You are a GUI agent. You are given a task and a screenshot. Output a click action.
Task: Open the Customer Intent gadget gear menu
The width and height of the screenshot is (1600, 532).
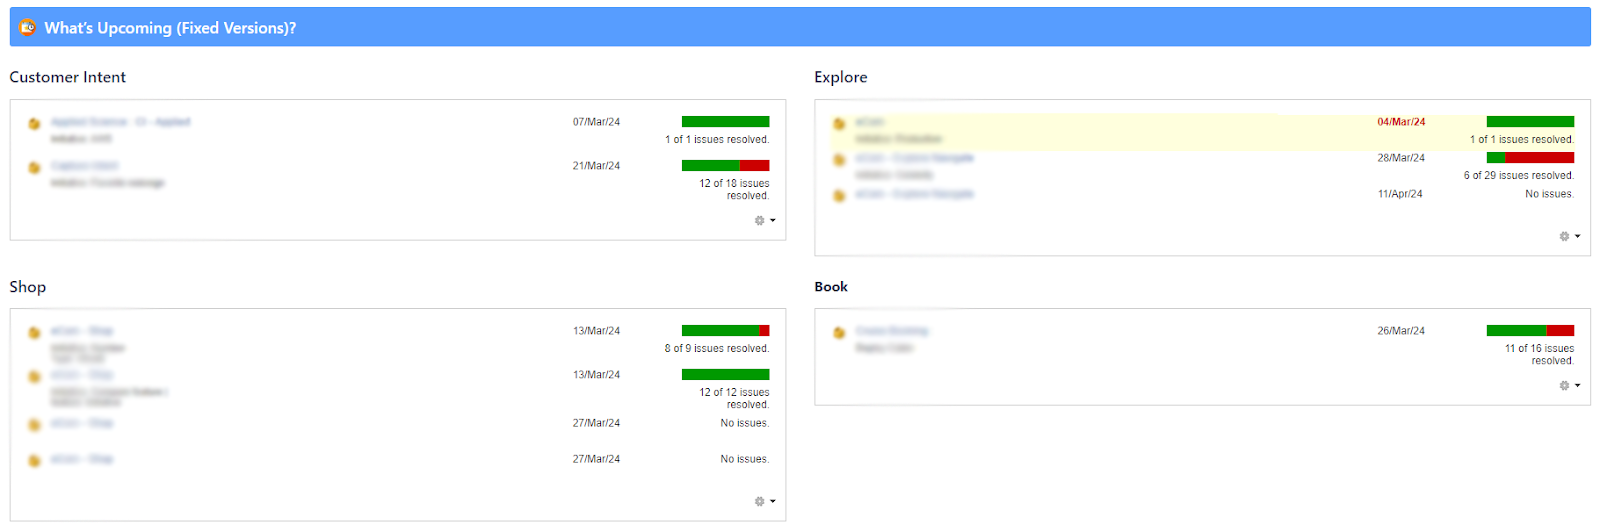pos(764,220)
